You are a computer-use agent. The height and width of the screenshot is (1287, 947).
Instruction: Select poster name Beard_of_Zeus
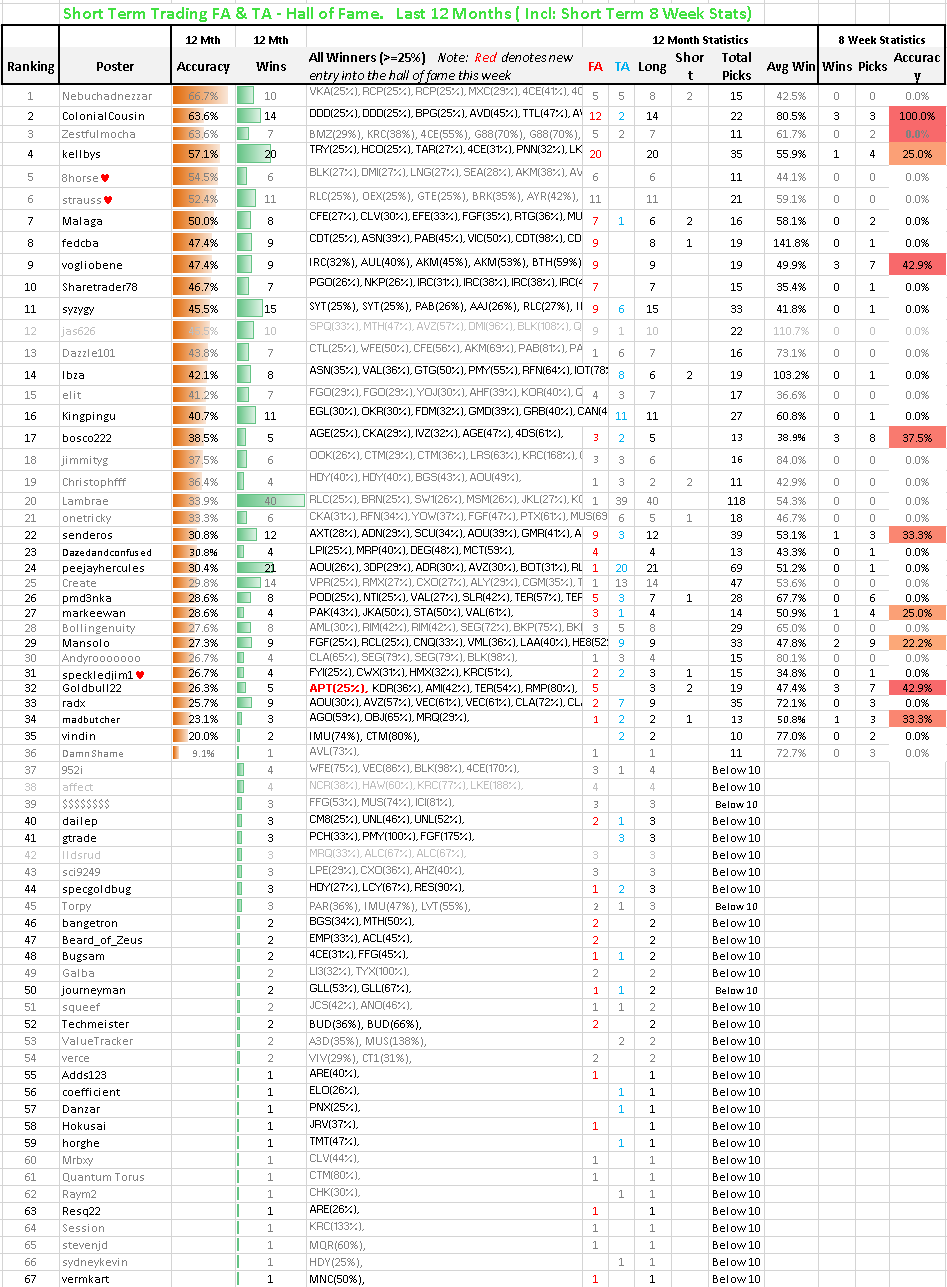[x=102, y=940]
